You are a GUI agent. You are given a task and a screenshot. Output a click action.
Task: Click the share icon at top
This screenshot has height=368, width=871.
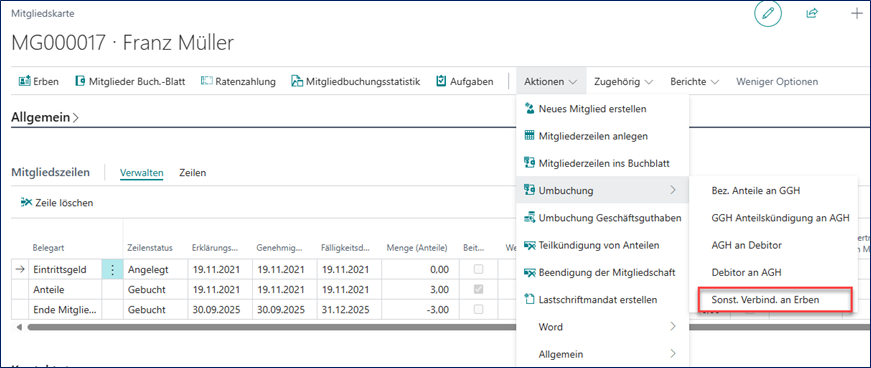(812, 13)
